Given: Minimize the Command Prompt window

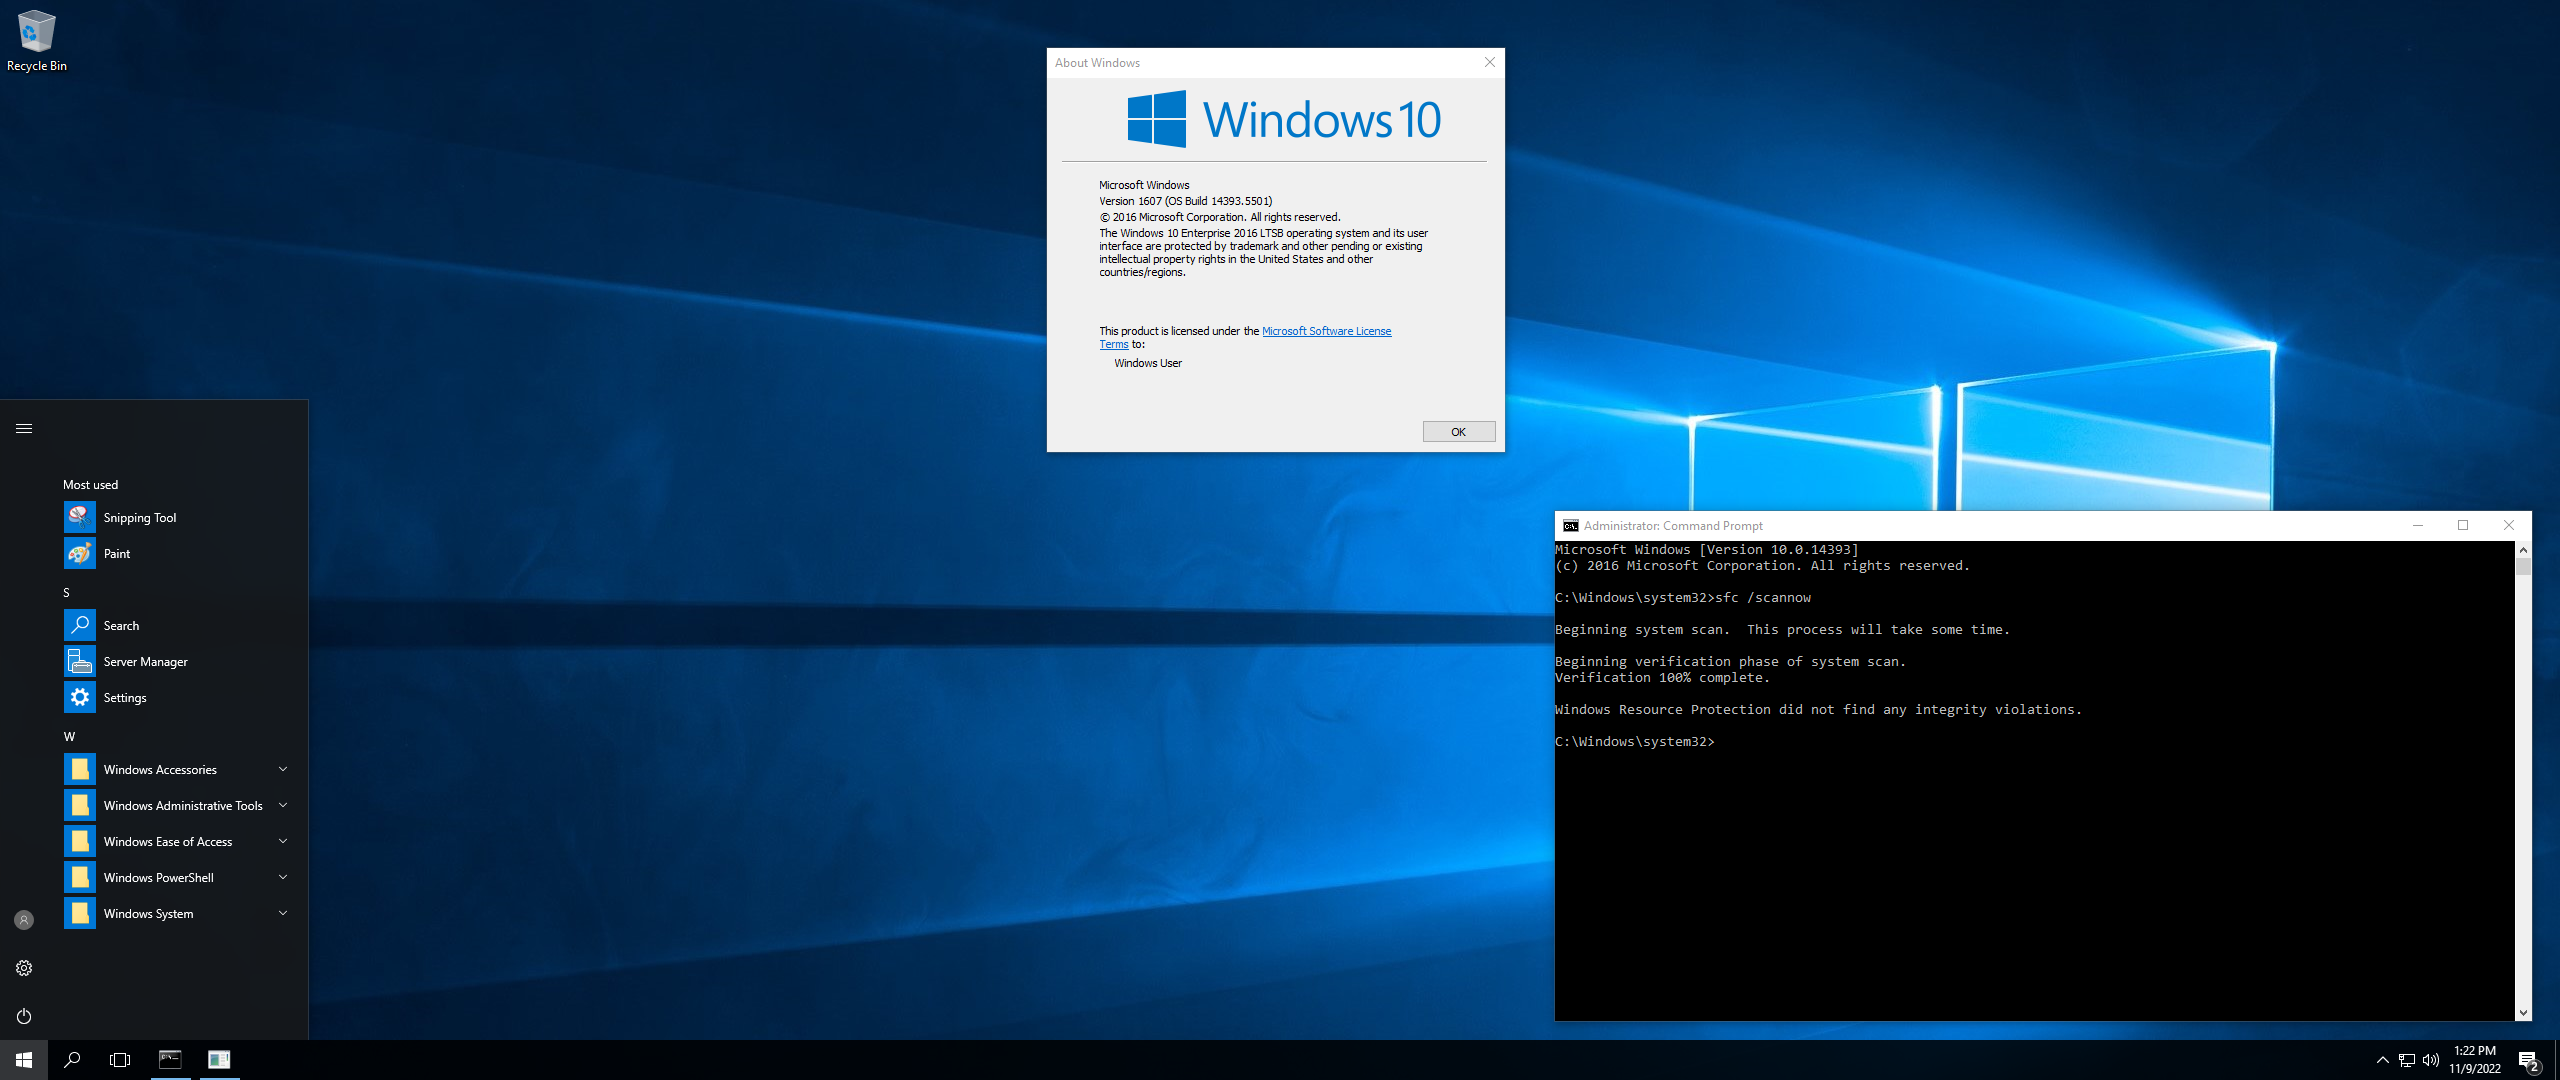Looking at the screenshot, I should click(2418, 525).
